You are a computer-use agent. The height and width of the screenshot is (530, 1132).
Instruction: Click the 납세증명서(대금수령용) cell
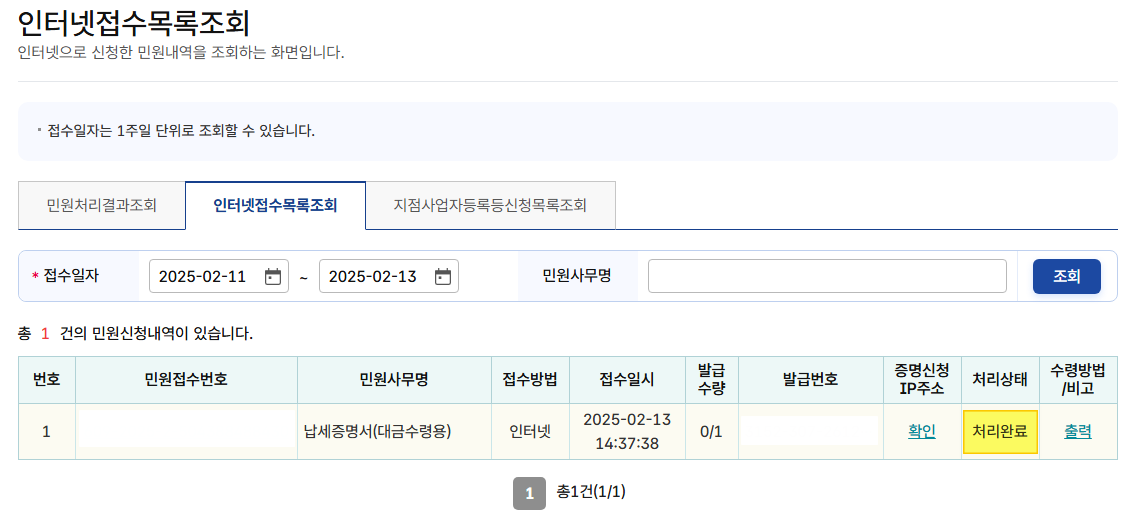click(x=378, y=432)
